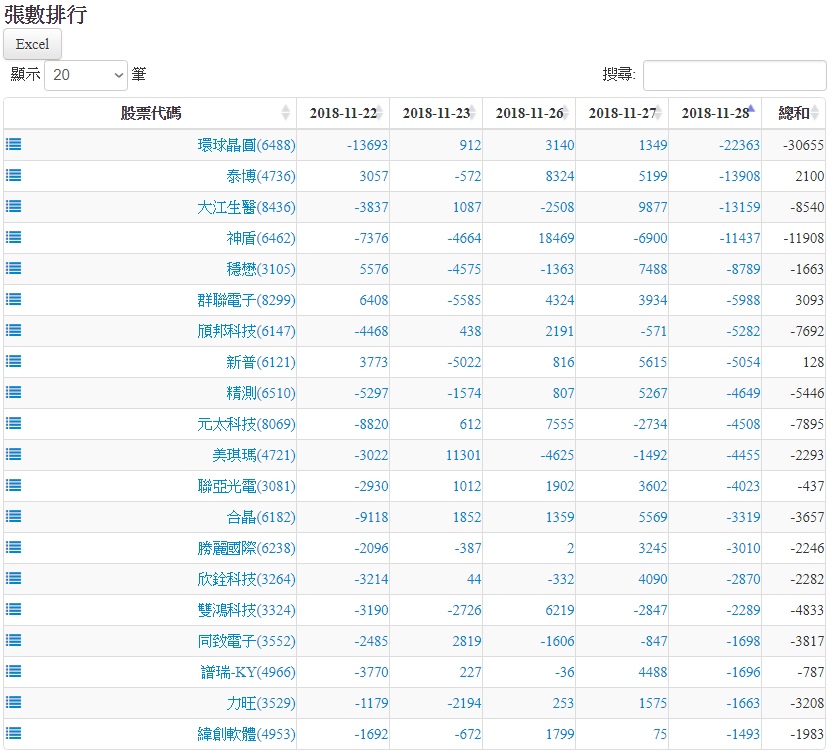Click the list icon beside 精測(6510)
The width and height of the screenshot is (834, 754).
tap(14, 392)
